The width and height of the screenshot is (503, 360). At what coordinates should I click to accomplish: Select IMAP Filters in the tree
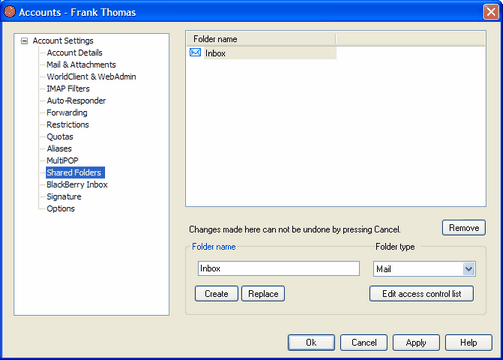pos(68,89)
